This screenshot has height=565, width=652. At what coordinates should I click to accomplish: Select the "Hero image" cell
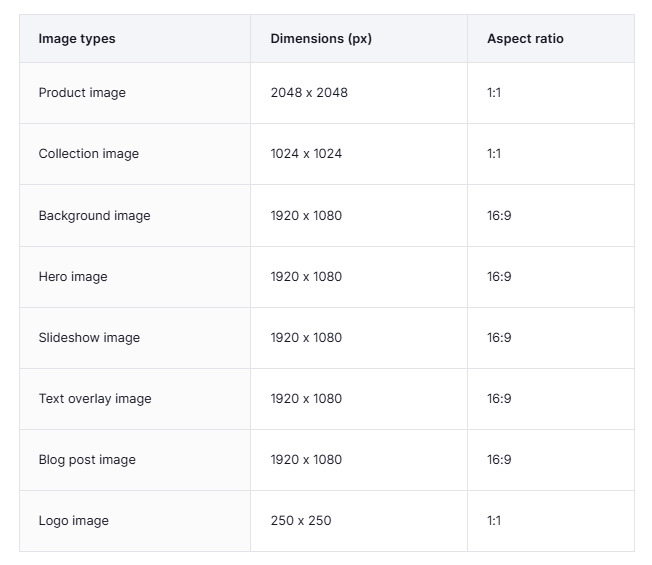coord(73,277)
